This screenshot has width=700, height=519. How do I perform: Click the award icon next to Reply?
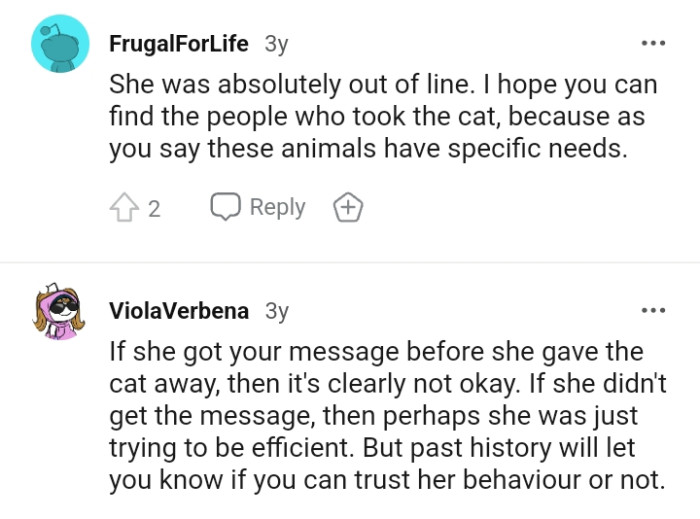[x=347, y=208]
